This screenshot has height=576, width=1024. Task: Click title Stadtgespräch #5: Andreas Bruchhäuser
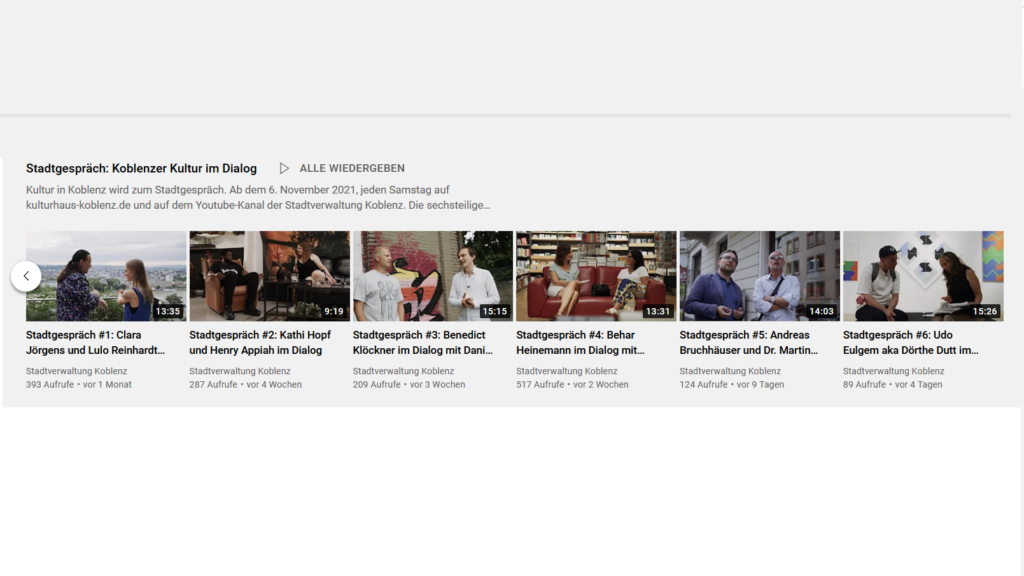pos(748,342)
